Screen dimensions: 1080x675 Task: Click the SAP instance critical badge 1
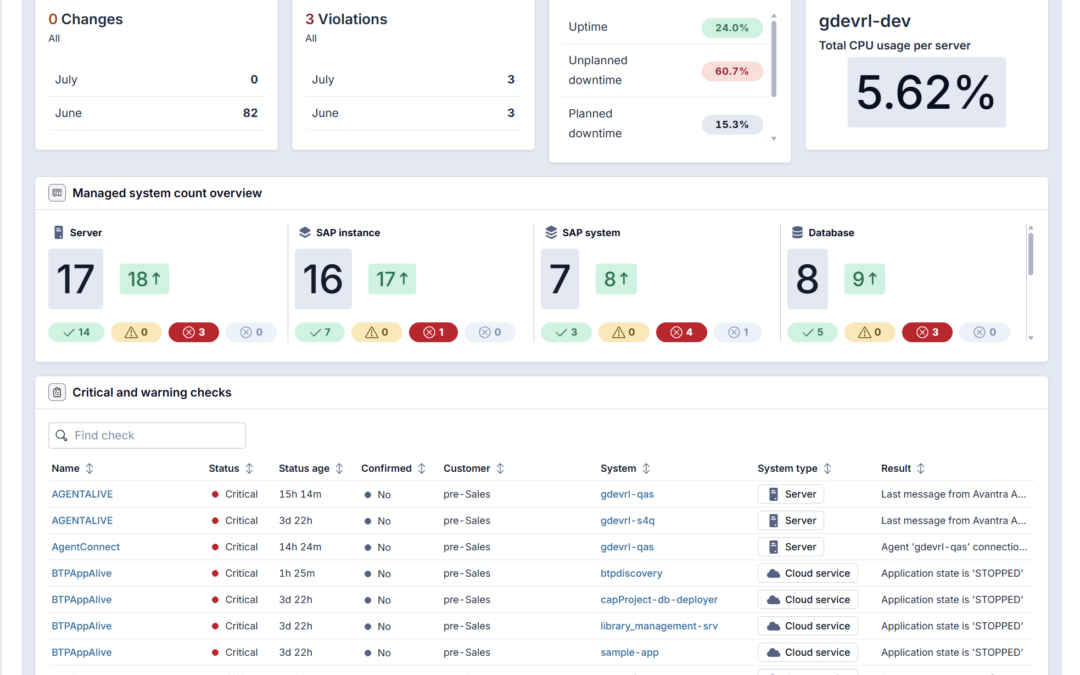point(433,332)
